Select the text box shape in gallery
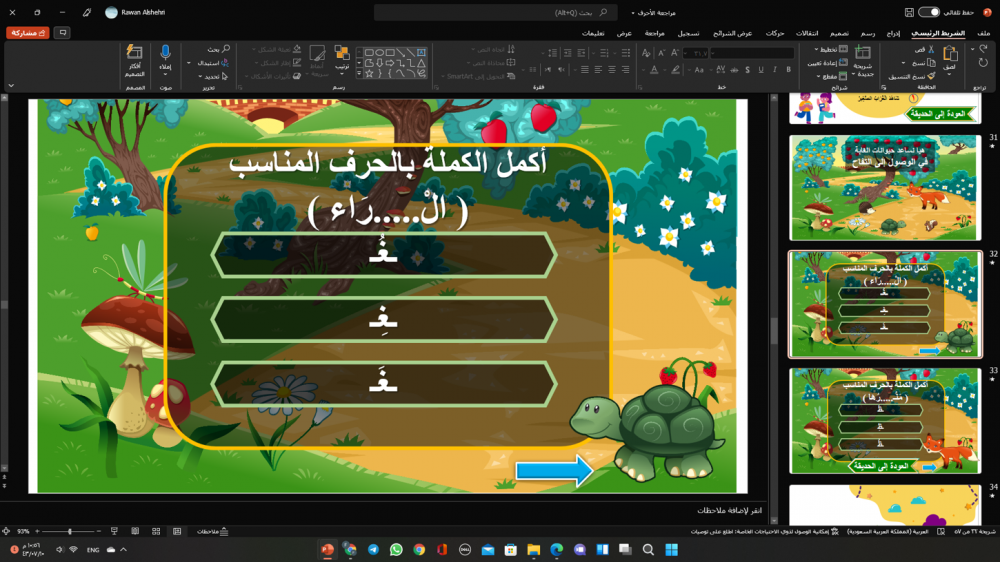The height and width of the screenshot is (562, 1000). (422, 52)
